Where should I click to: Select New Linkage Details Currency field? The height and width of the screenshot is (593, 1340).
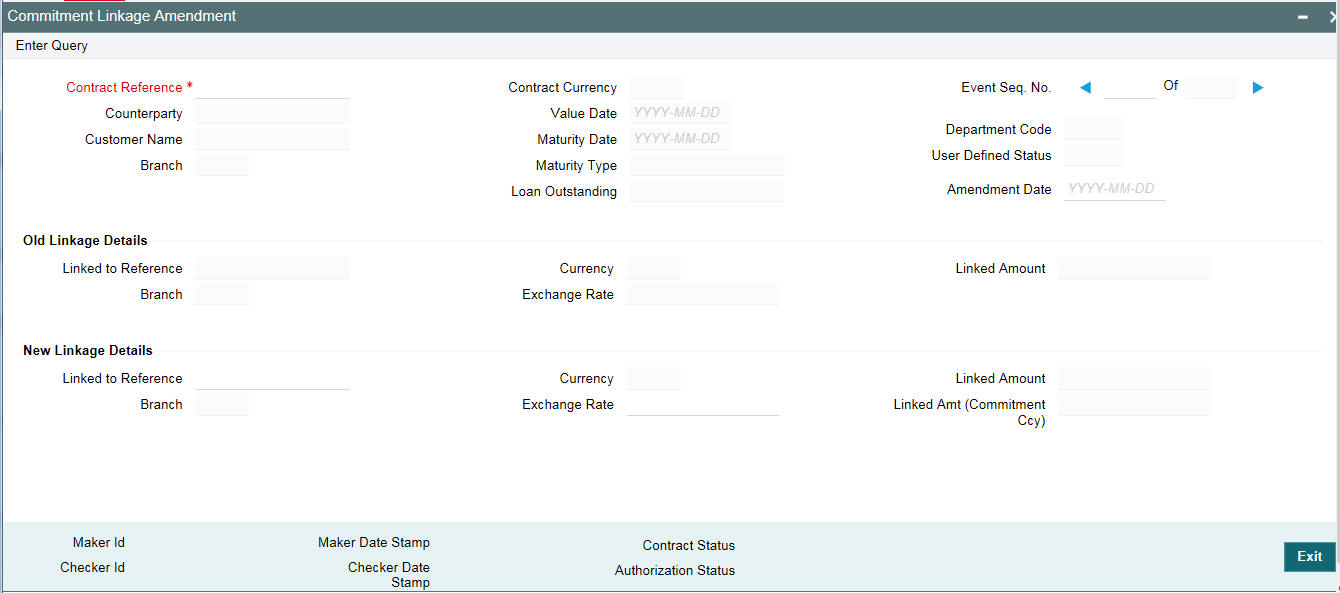[654, 379]
